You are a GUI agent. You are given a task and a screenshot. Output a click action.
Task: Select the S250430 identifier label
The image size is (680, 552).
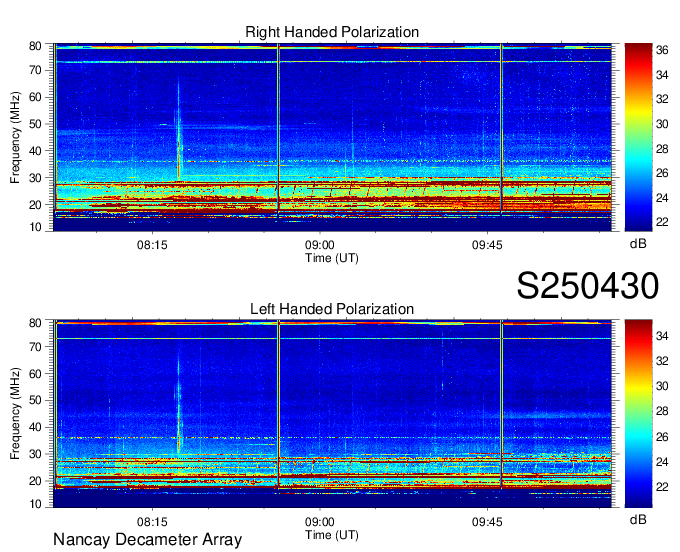pos(588,286)
